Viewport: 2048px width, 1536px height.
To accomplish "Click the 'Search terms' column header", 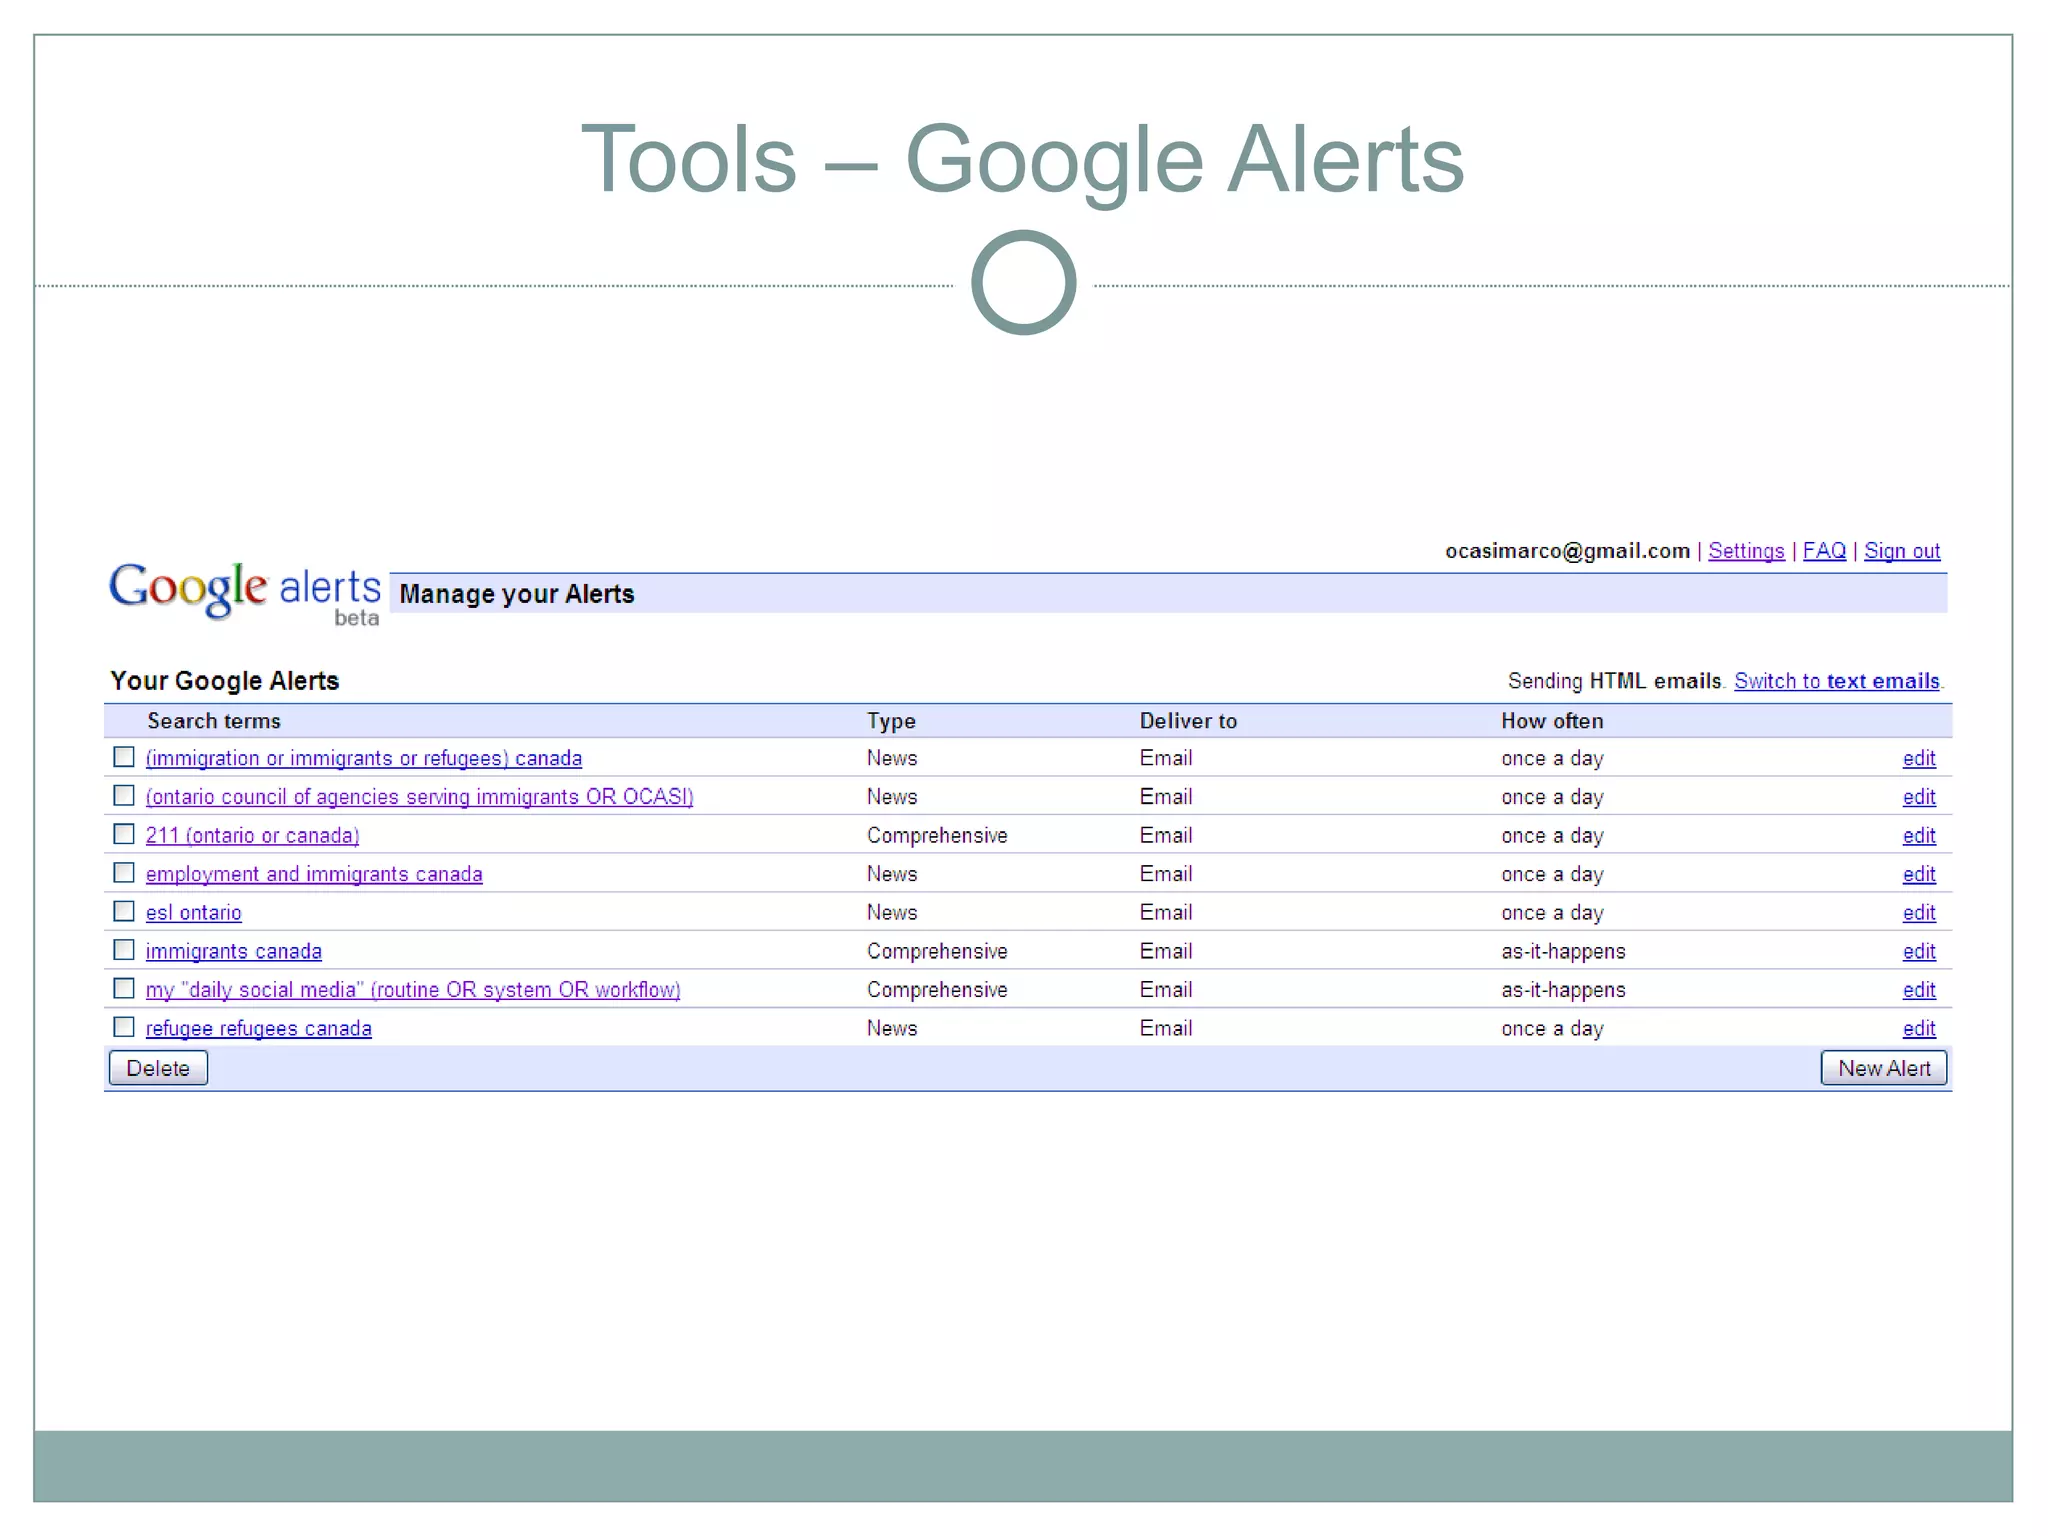I will pos(214,721).
